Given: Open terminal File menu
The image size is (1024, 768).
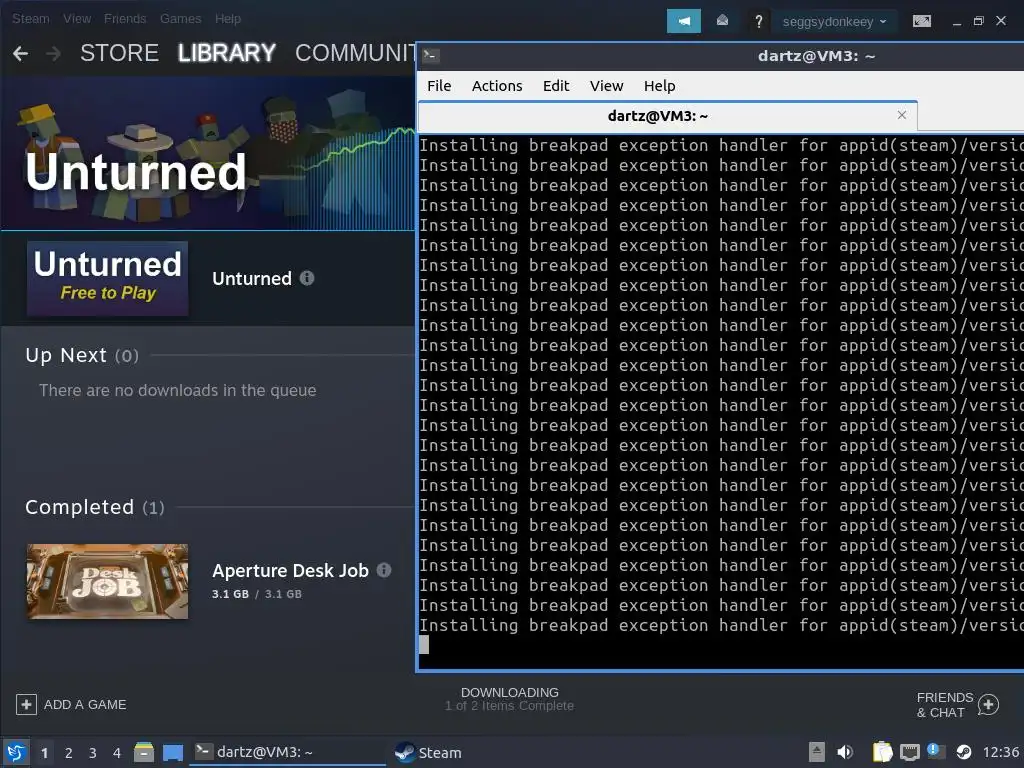Looking at the screenshot, I should coord(439,86).
